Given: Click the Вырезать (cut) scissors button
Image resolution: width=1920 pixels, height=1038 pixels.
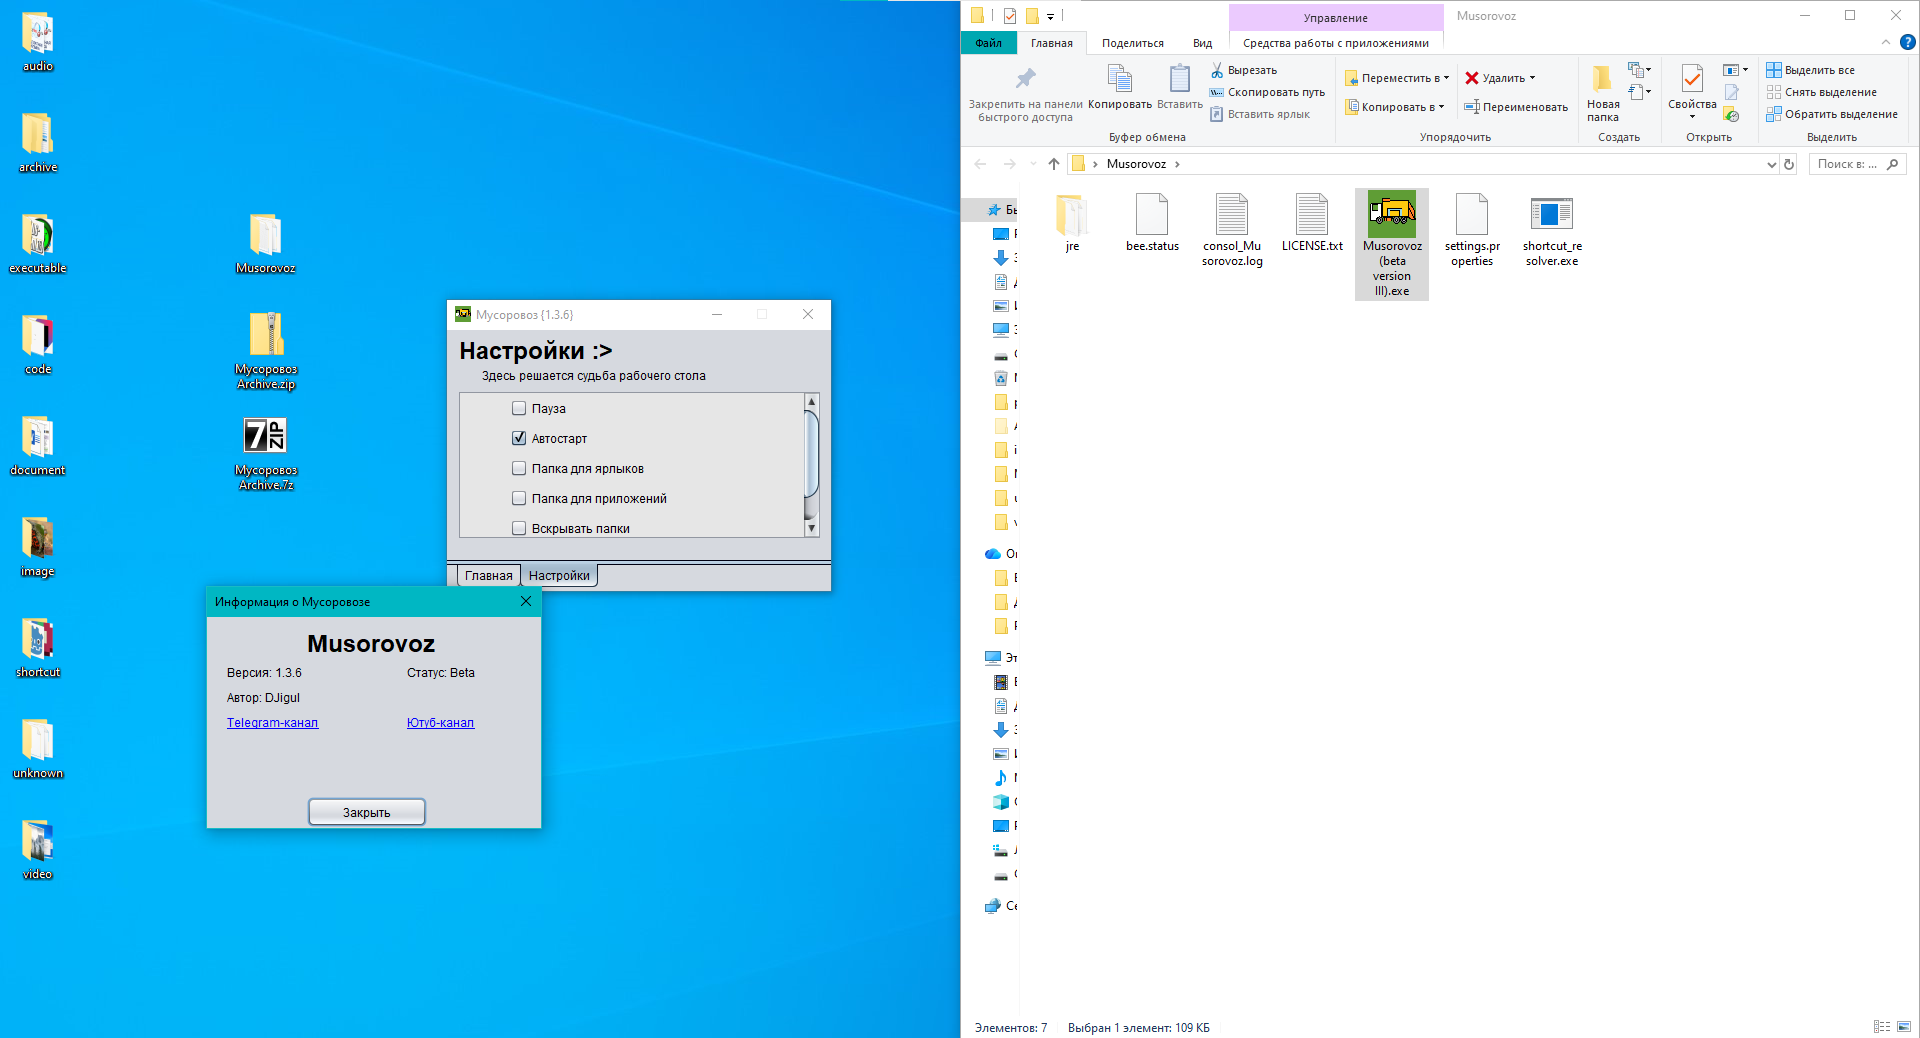Looking at the screenshot, I should 1244,70.
